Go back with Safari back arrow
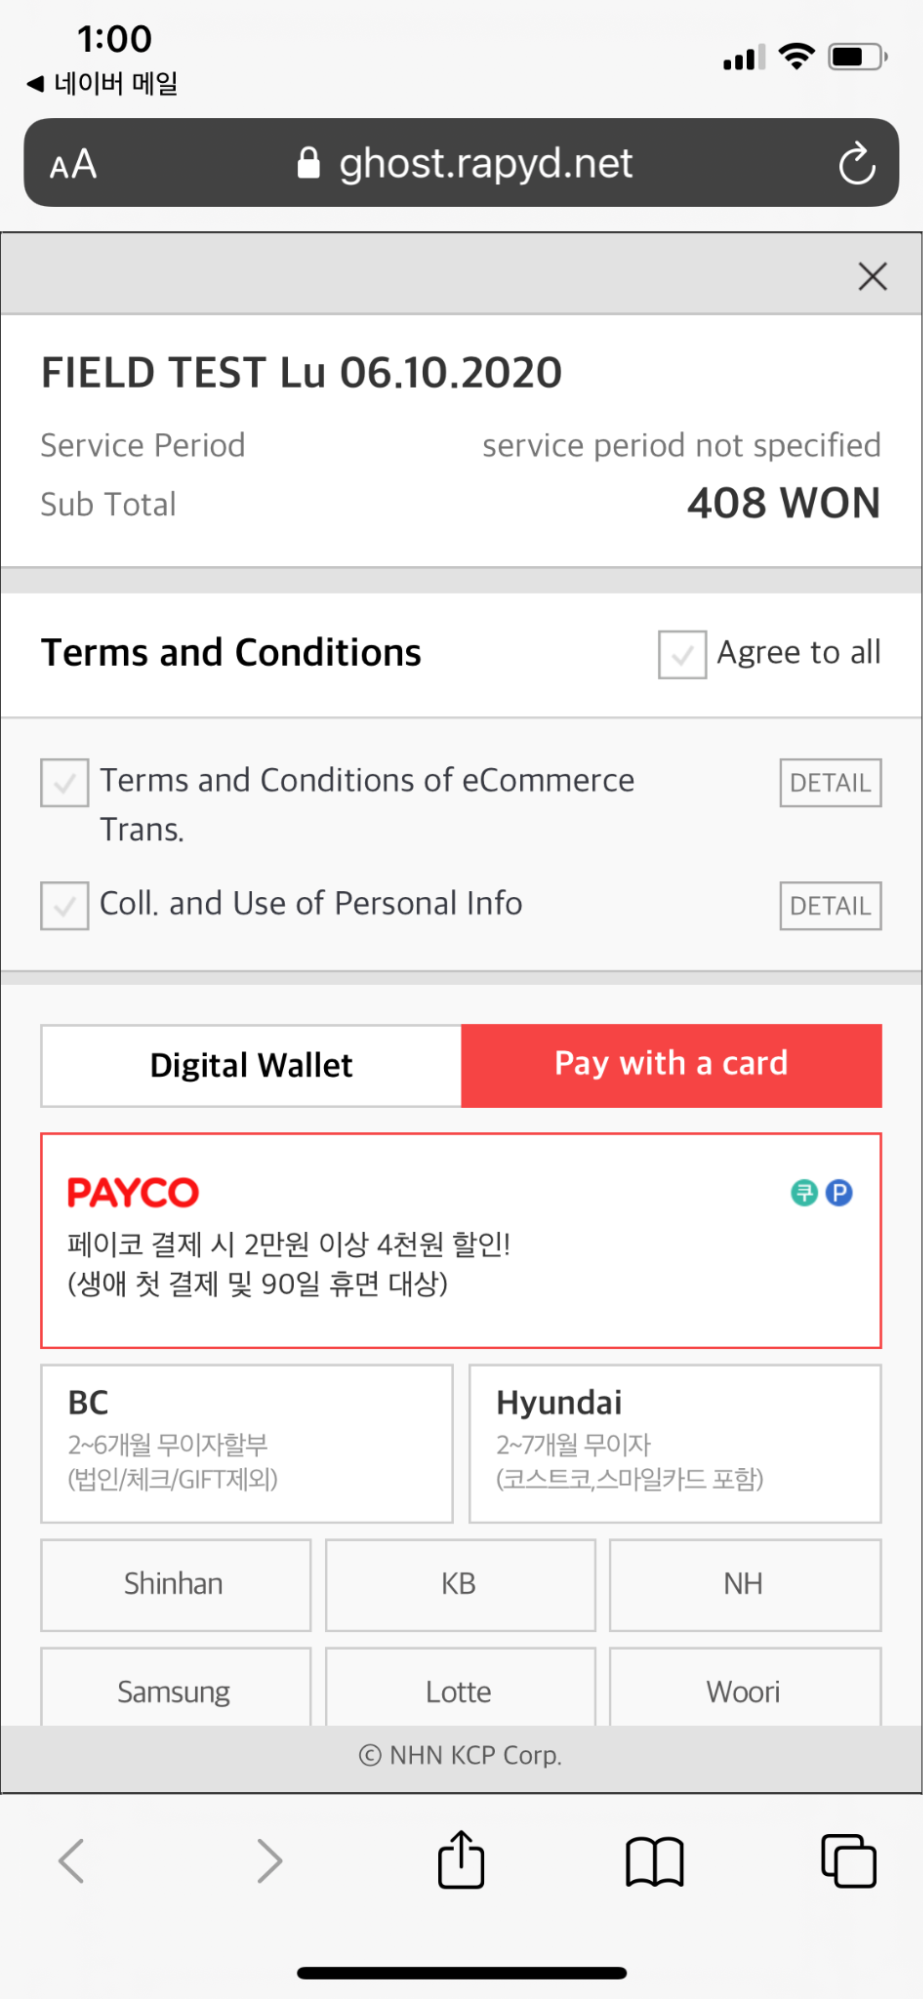Image resolution: width=924 pixels, height=1999 pixels. tap(72, 1861)
